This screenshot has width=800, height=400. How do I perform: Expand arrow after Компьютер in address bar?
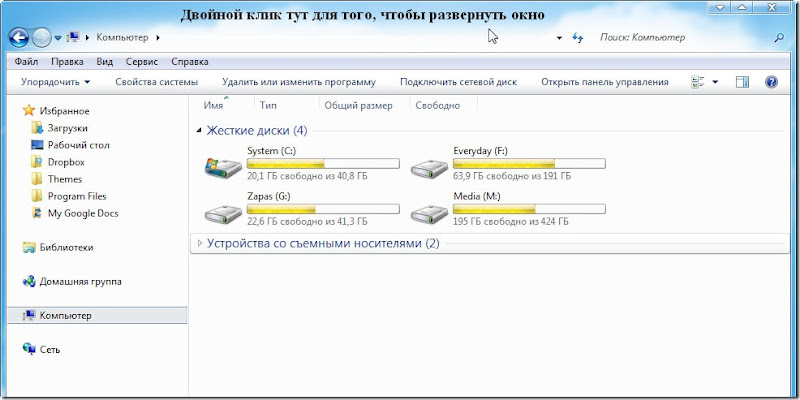point(158,38)
